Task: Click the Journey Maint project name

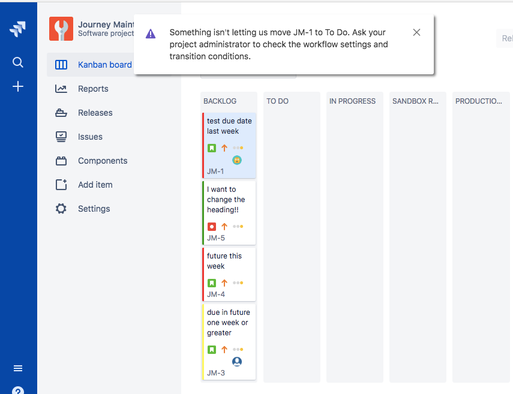Action: pos(106,24)
